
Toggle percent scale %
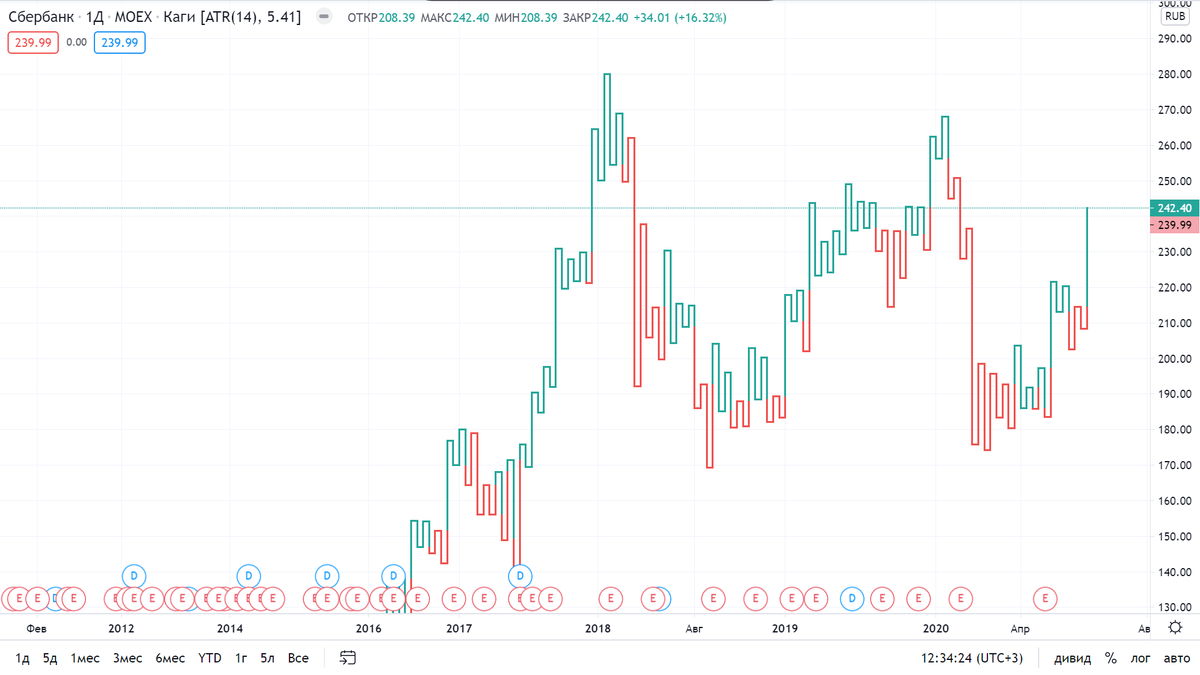tap(1111, 659)
